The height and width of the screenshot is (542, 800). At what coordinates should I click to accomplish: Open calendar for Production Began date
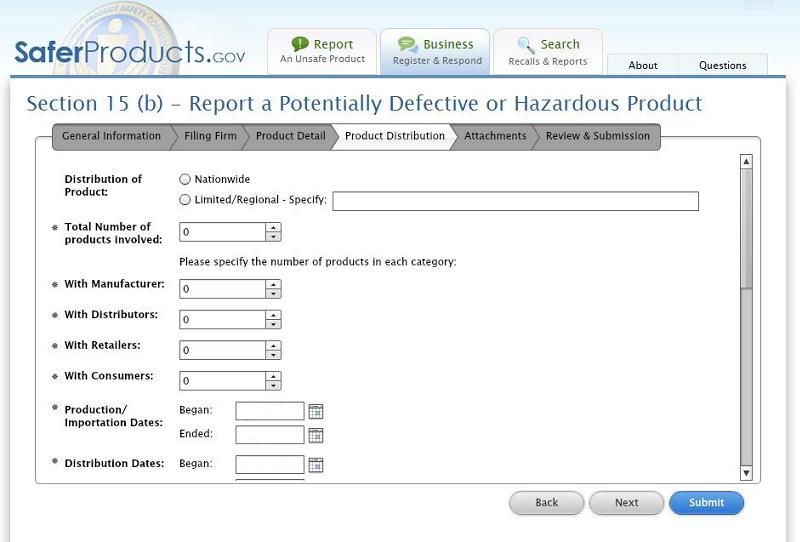[316, 411]
